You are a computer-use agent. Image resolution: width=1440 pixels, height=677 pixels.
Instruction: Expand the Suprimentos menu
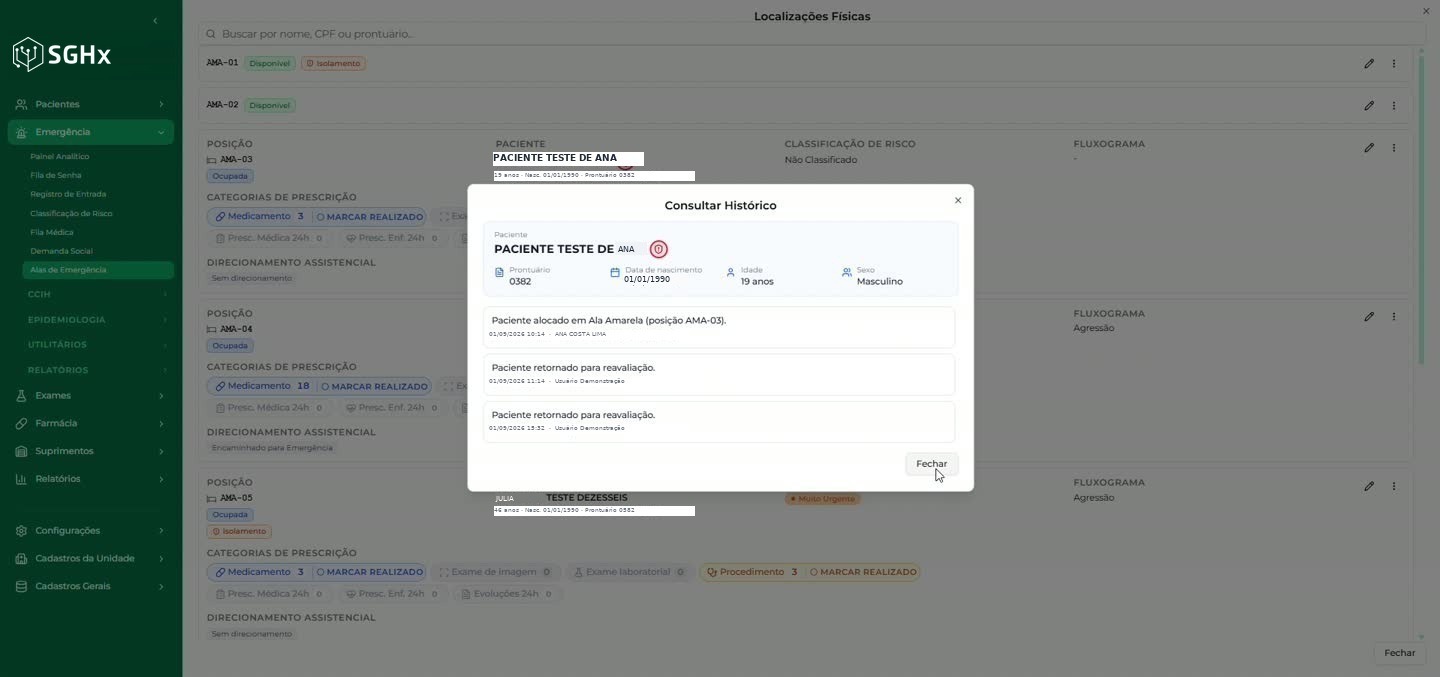pos(90,451)
